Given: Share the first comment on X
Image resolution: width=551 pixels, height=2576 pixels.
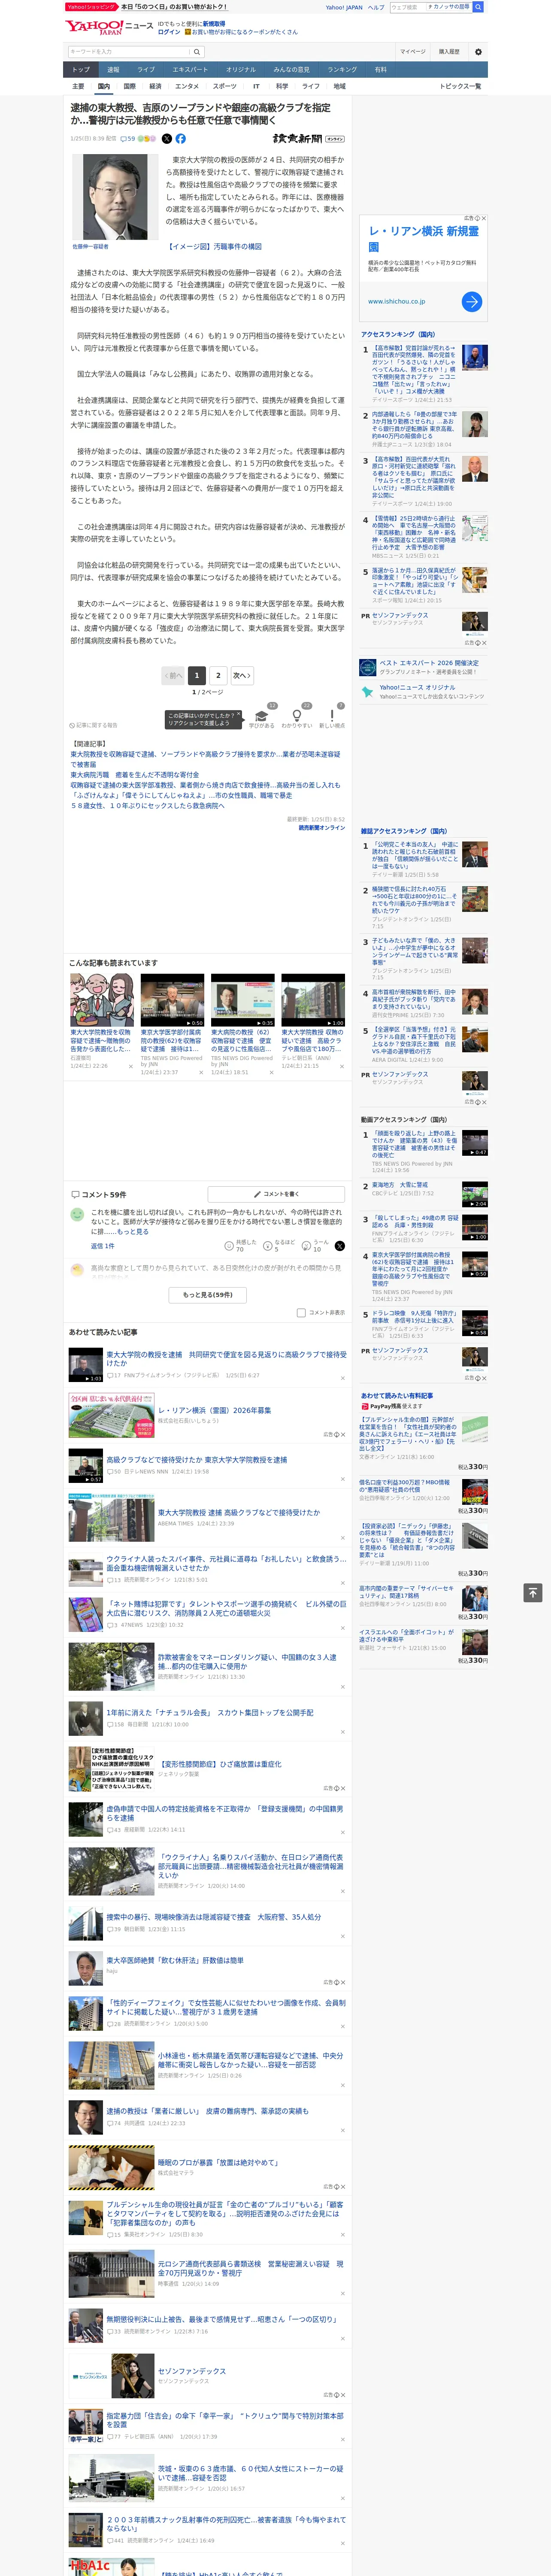Looking at the screenshot, I should coord(339,1246).
